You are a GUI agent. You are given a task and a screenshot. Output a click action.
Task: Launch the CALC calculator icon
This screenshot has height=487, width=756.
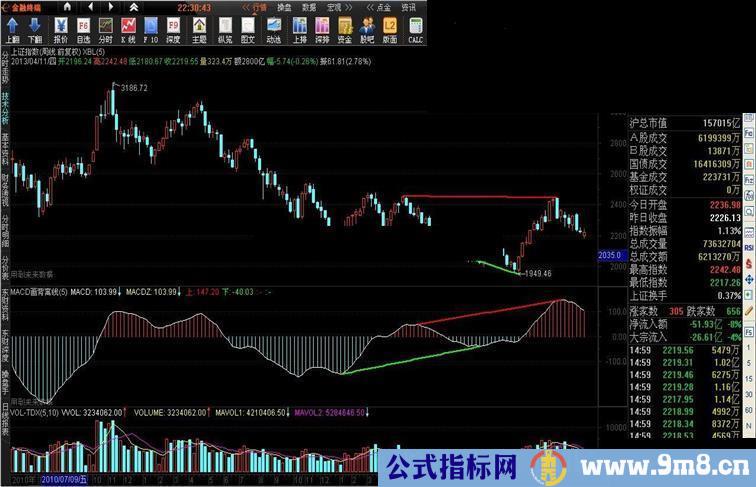pyautogui.click(x=412, y=30)
